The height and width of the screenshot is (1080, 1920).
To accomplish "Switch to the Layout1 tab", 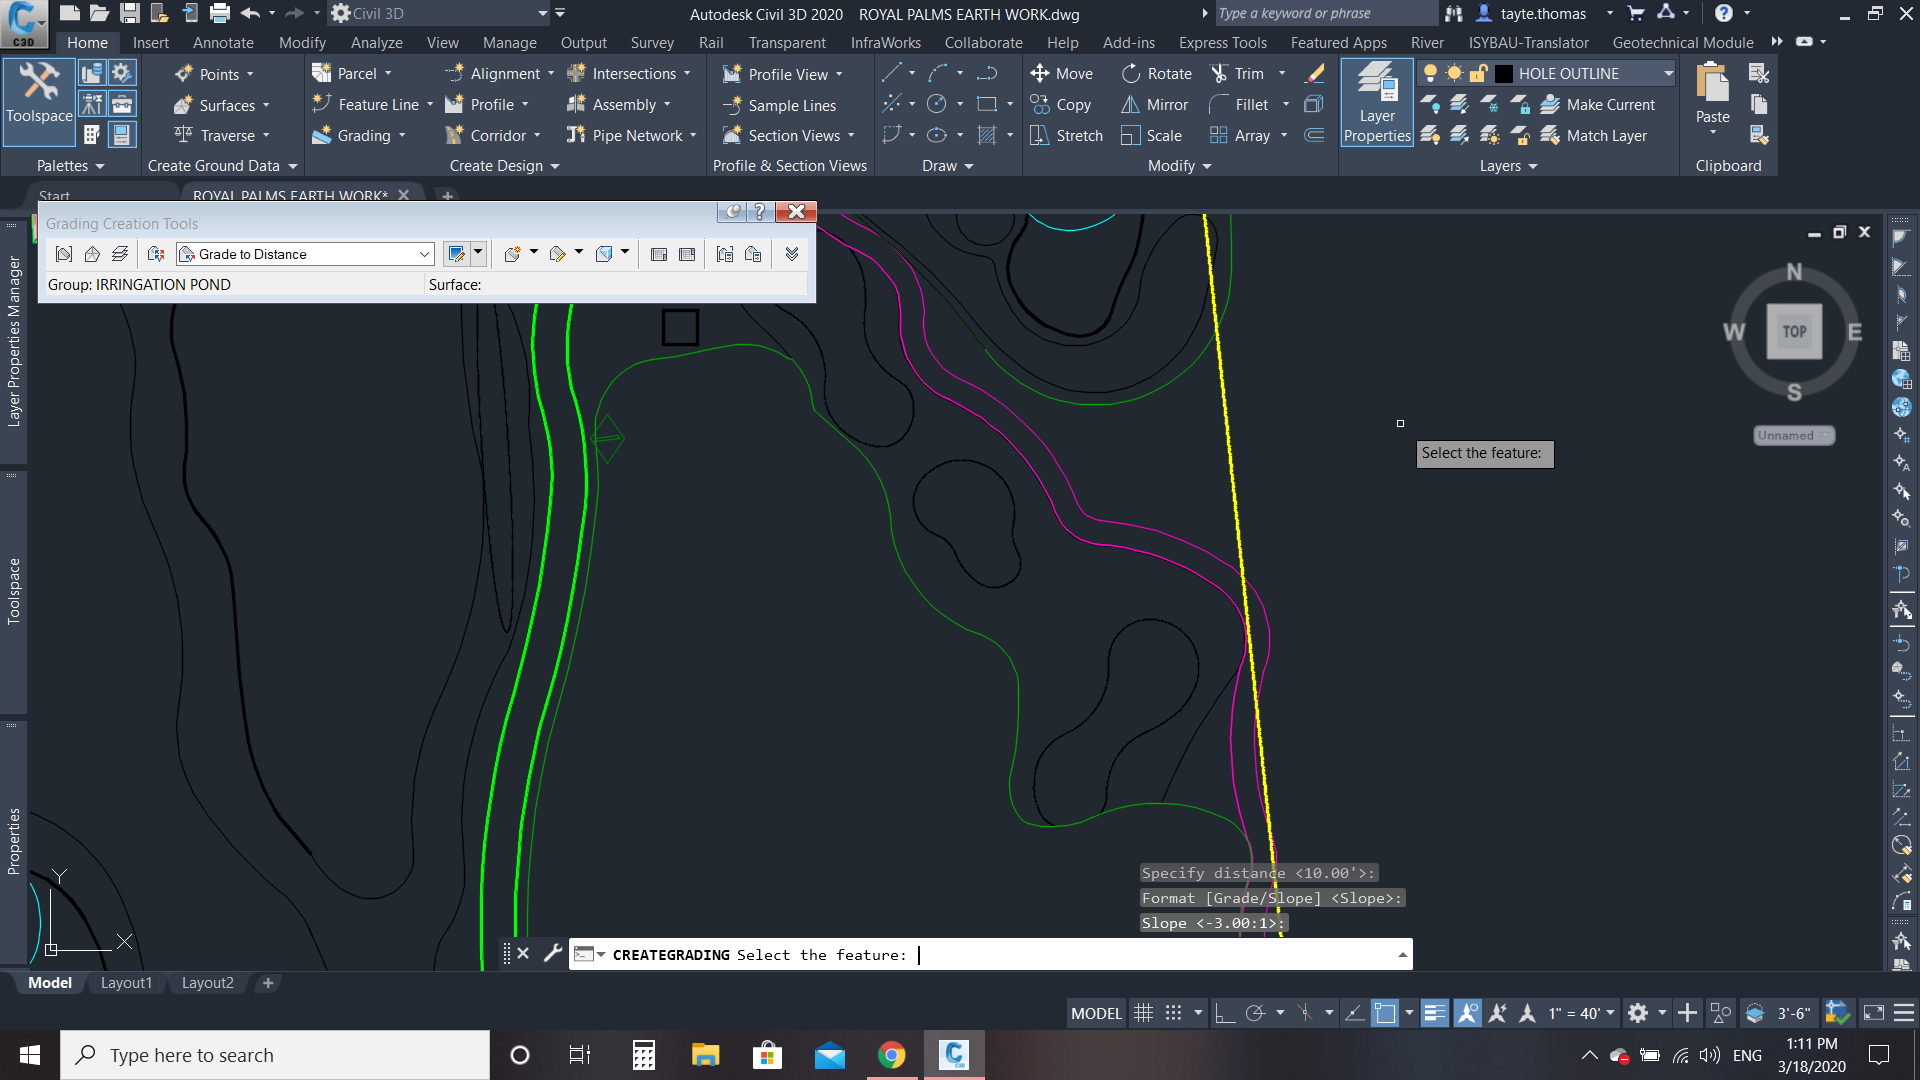I will tap(126, 982).
